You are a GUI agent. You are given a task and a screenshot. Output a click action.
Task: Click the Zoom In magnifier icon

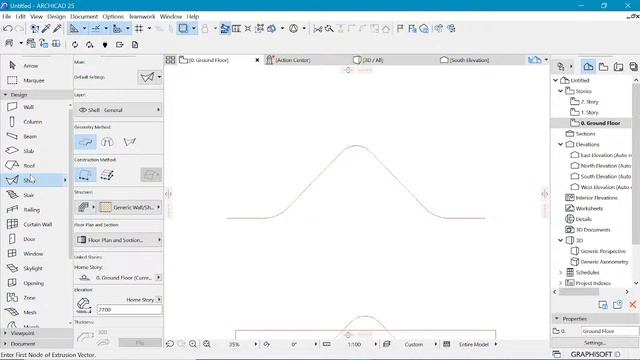(x=193, y=344)
